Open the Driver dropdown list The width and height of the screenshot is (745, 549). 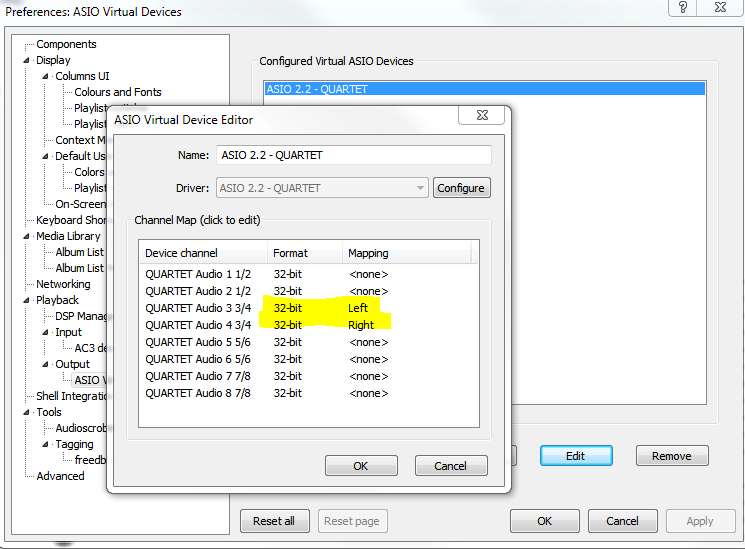(x=419, y=187)
